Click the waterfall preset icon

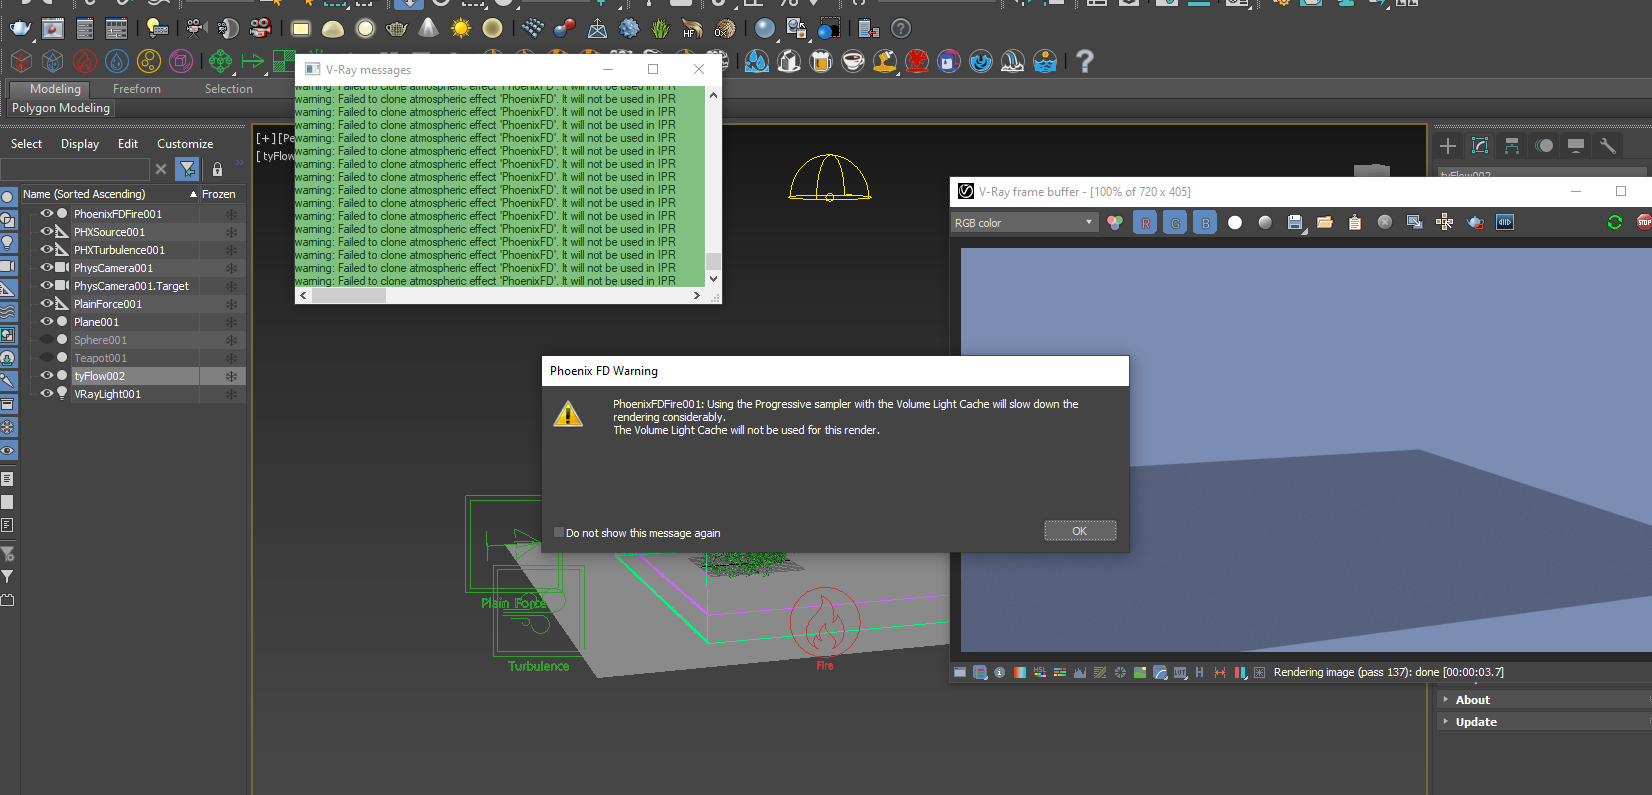tap(1013, 62)
